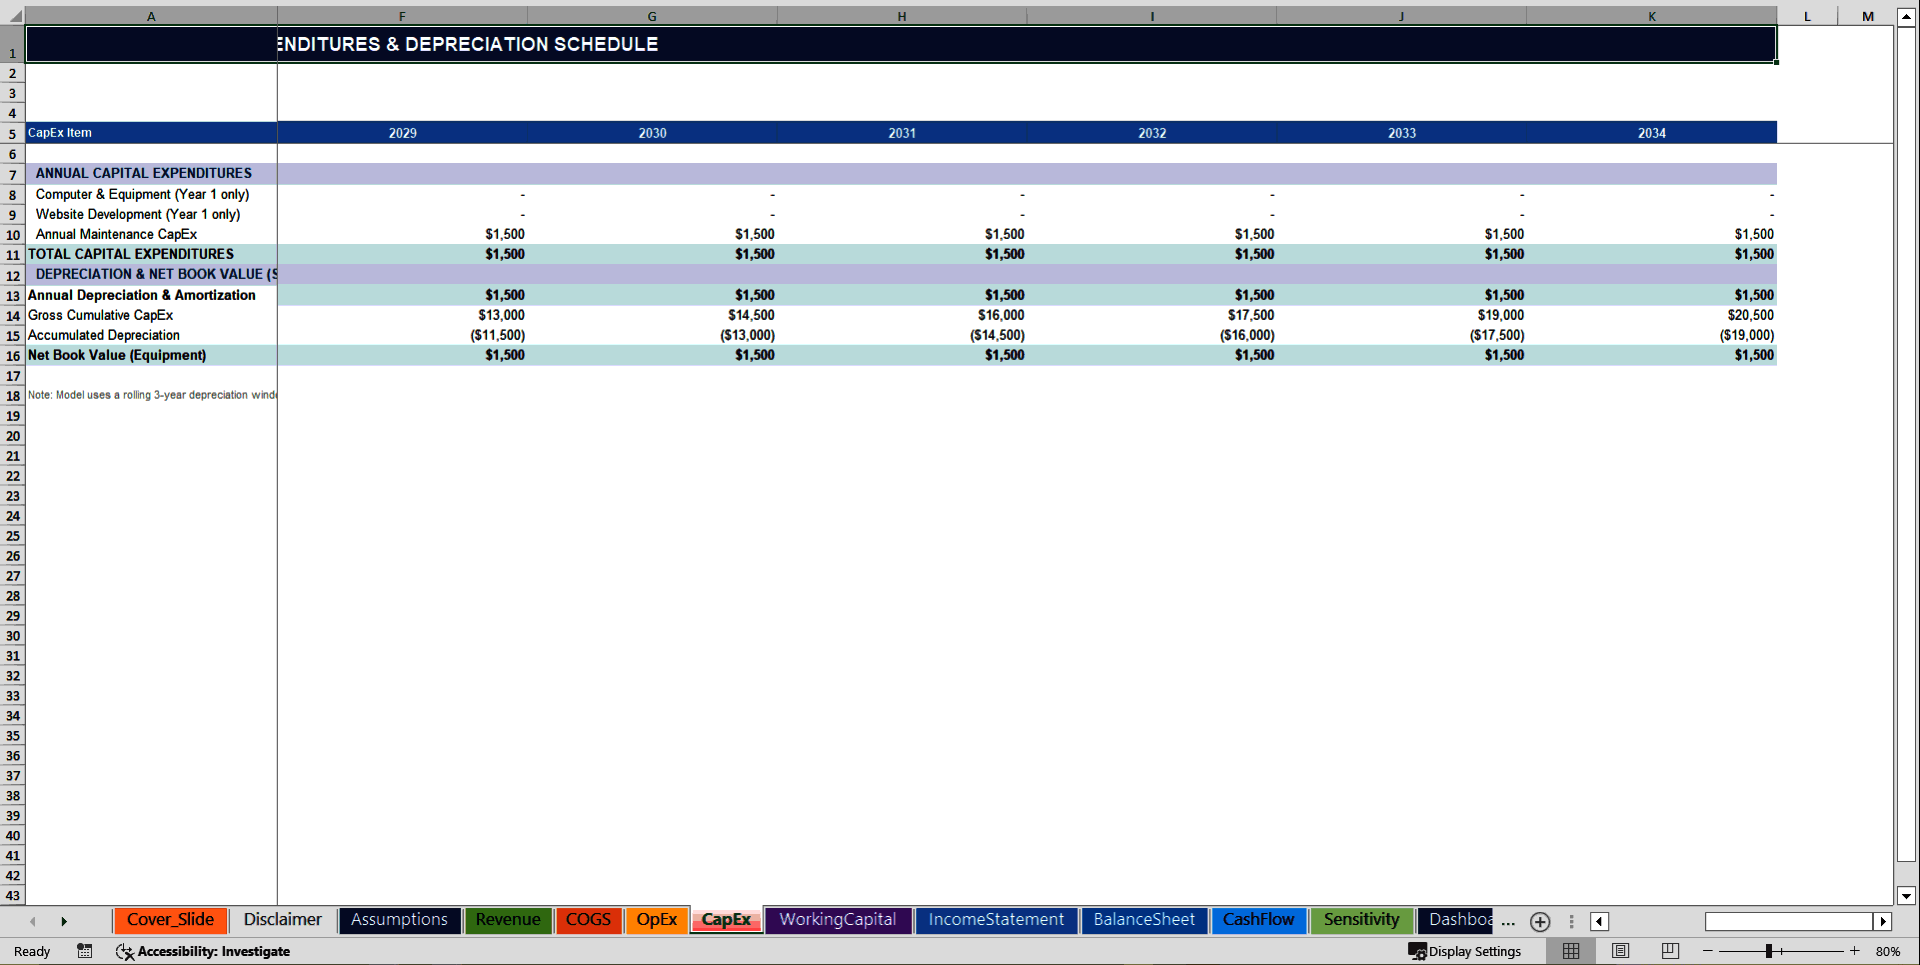Add a new worksheet with plus icon
This screenshot has height=965, width=1920.
coord(1539,921)
